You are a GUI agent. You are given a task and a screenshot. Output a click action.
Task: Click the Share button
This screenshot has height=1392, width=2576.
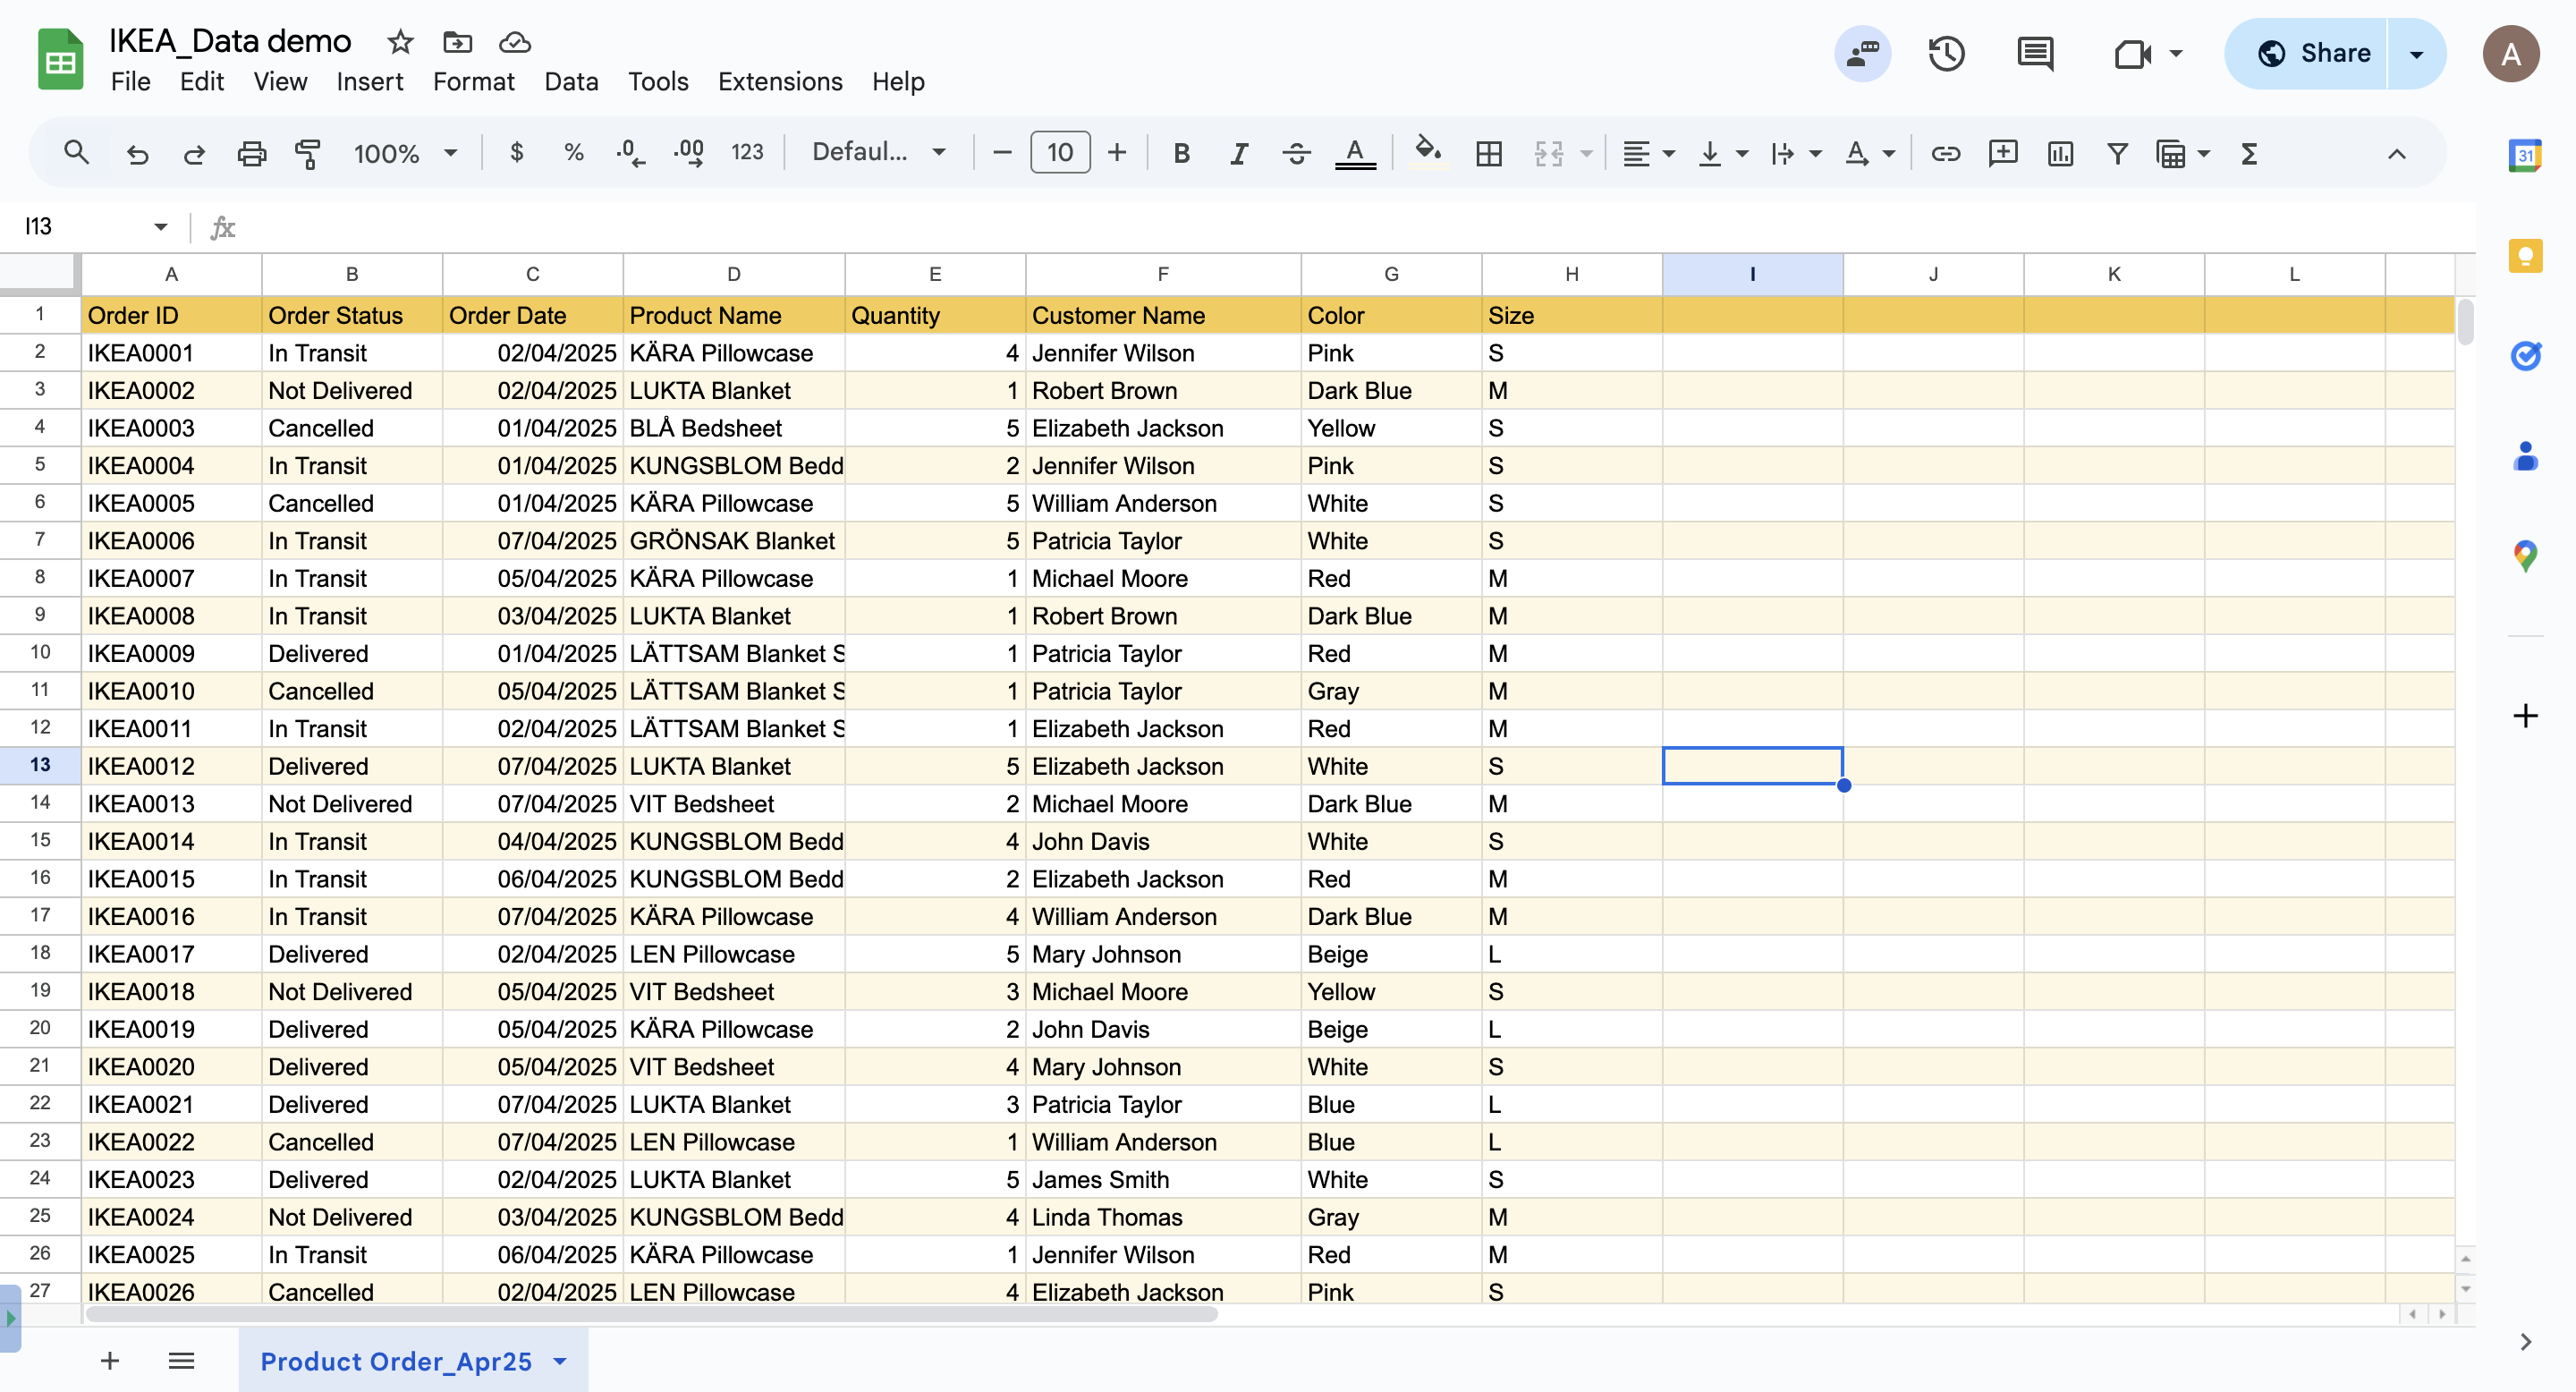coord(2308,54)
